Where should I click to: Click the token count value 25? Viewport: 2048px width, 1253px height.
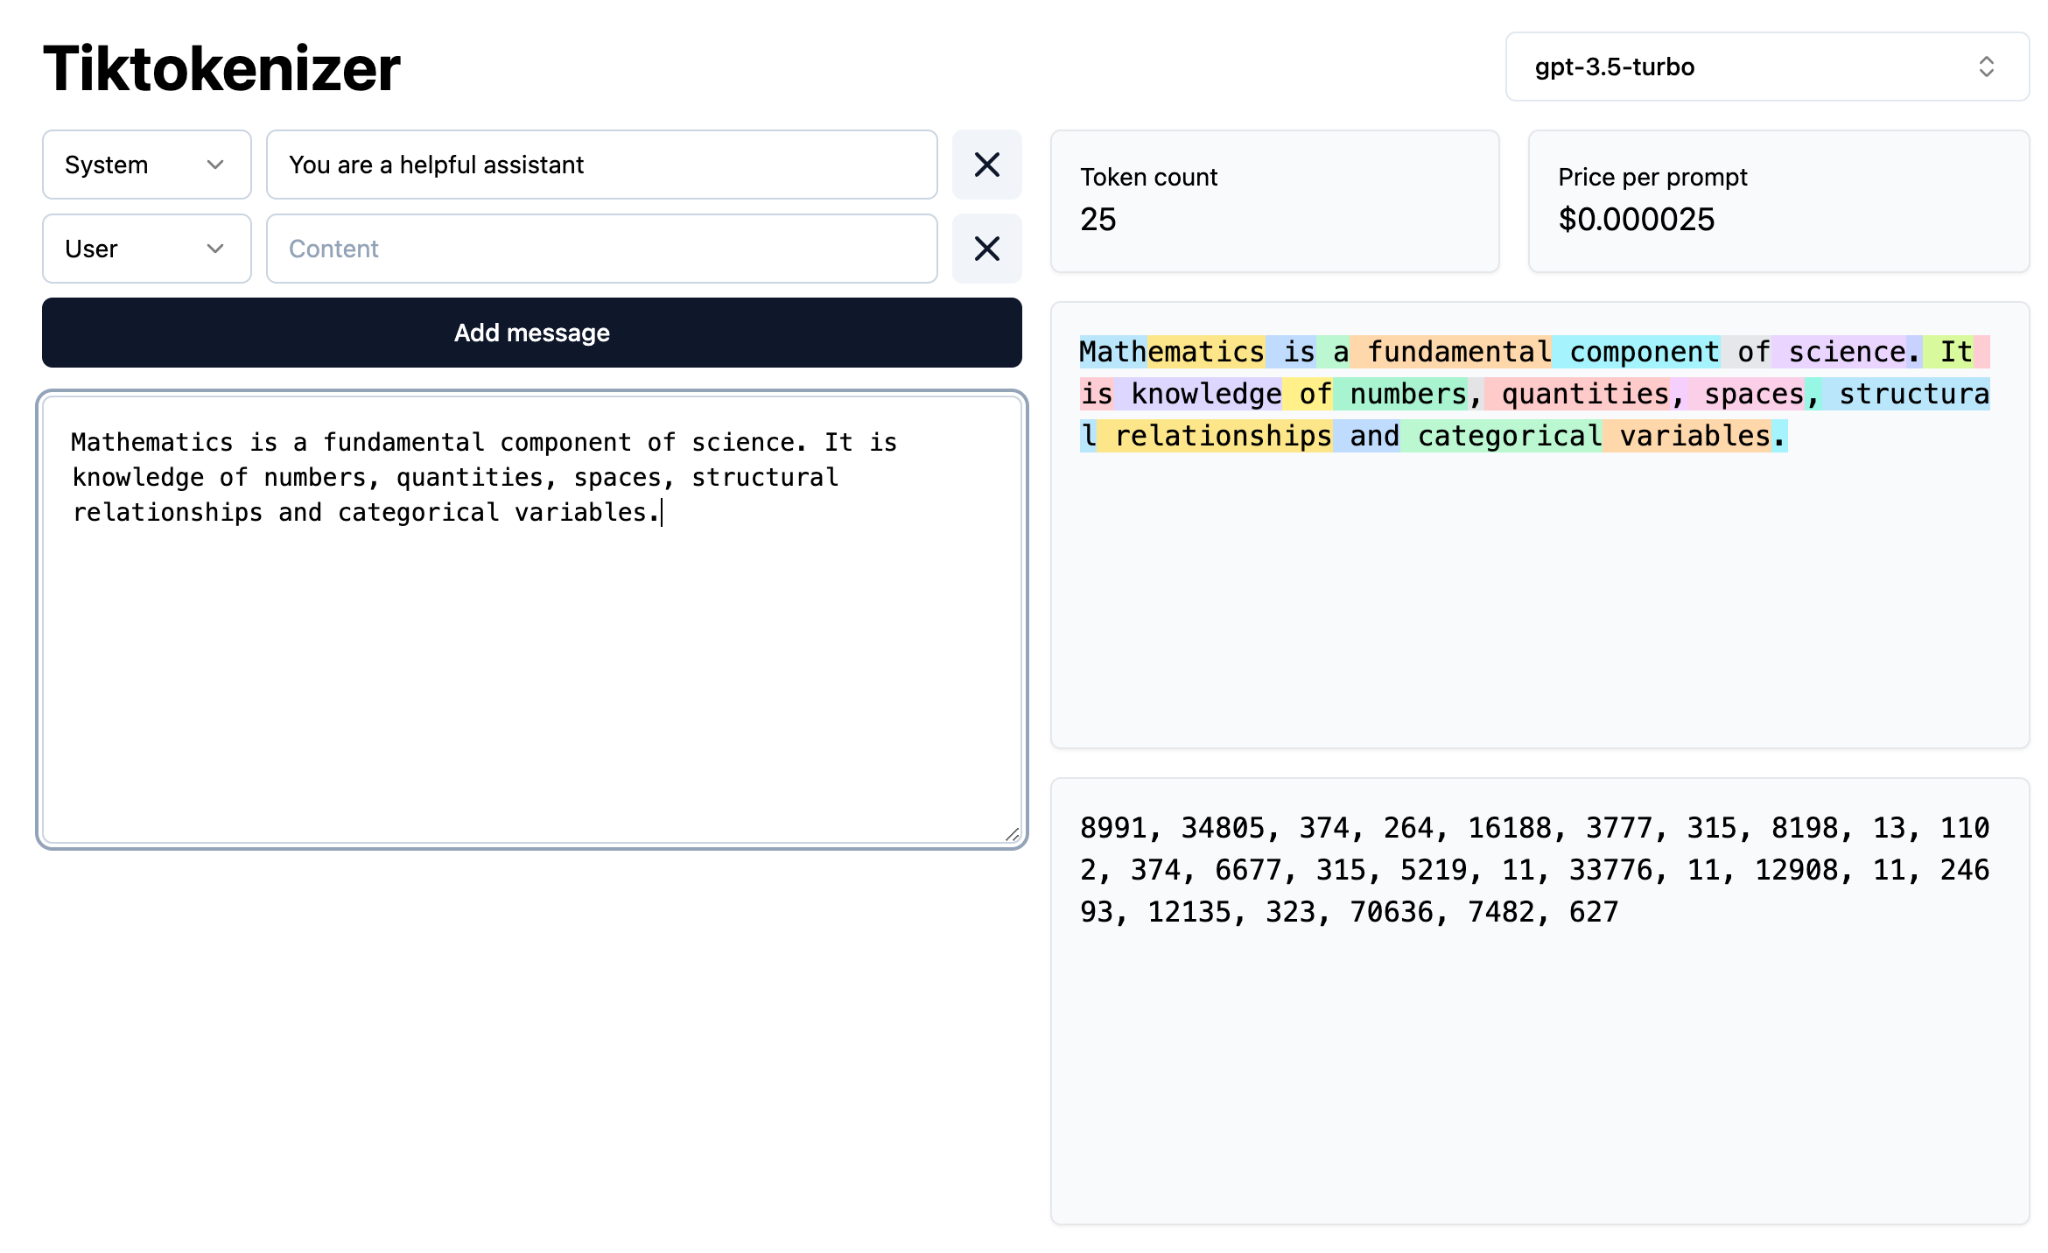(x=1098, y=220)
